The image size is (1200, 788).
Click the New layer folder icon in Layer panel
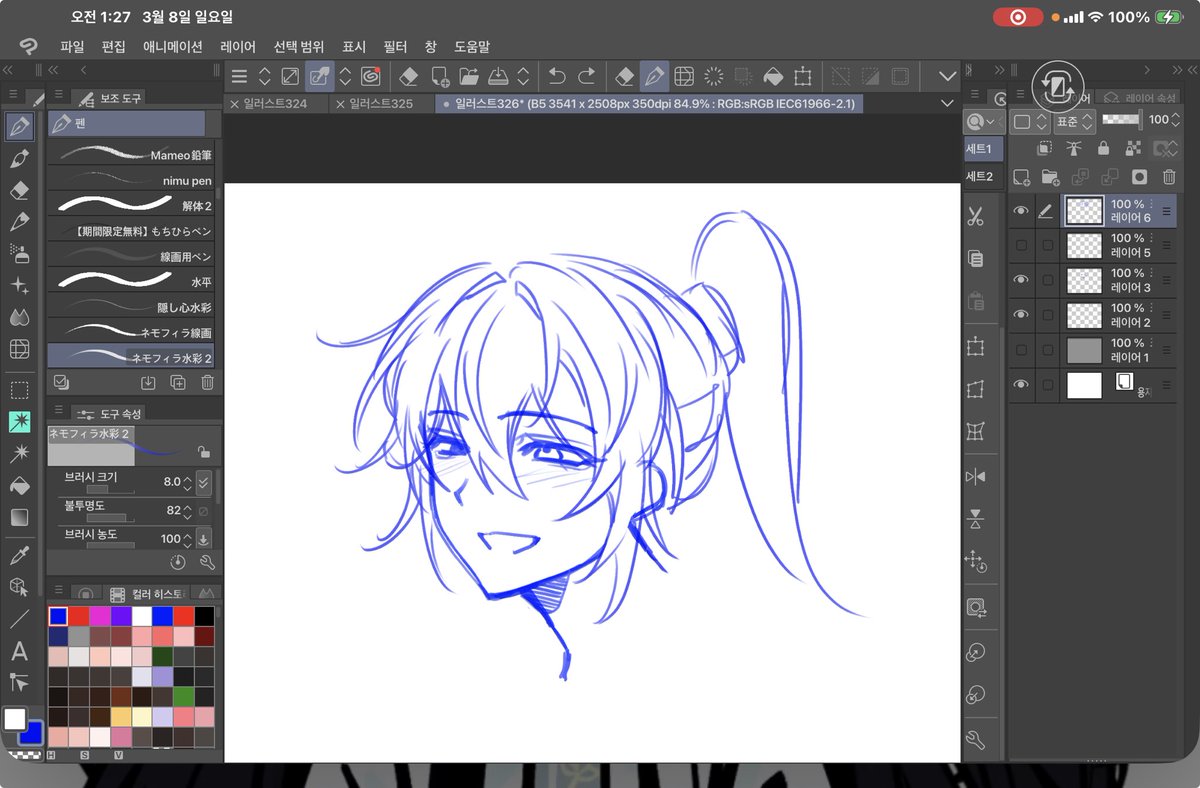1050,177
